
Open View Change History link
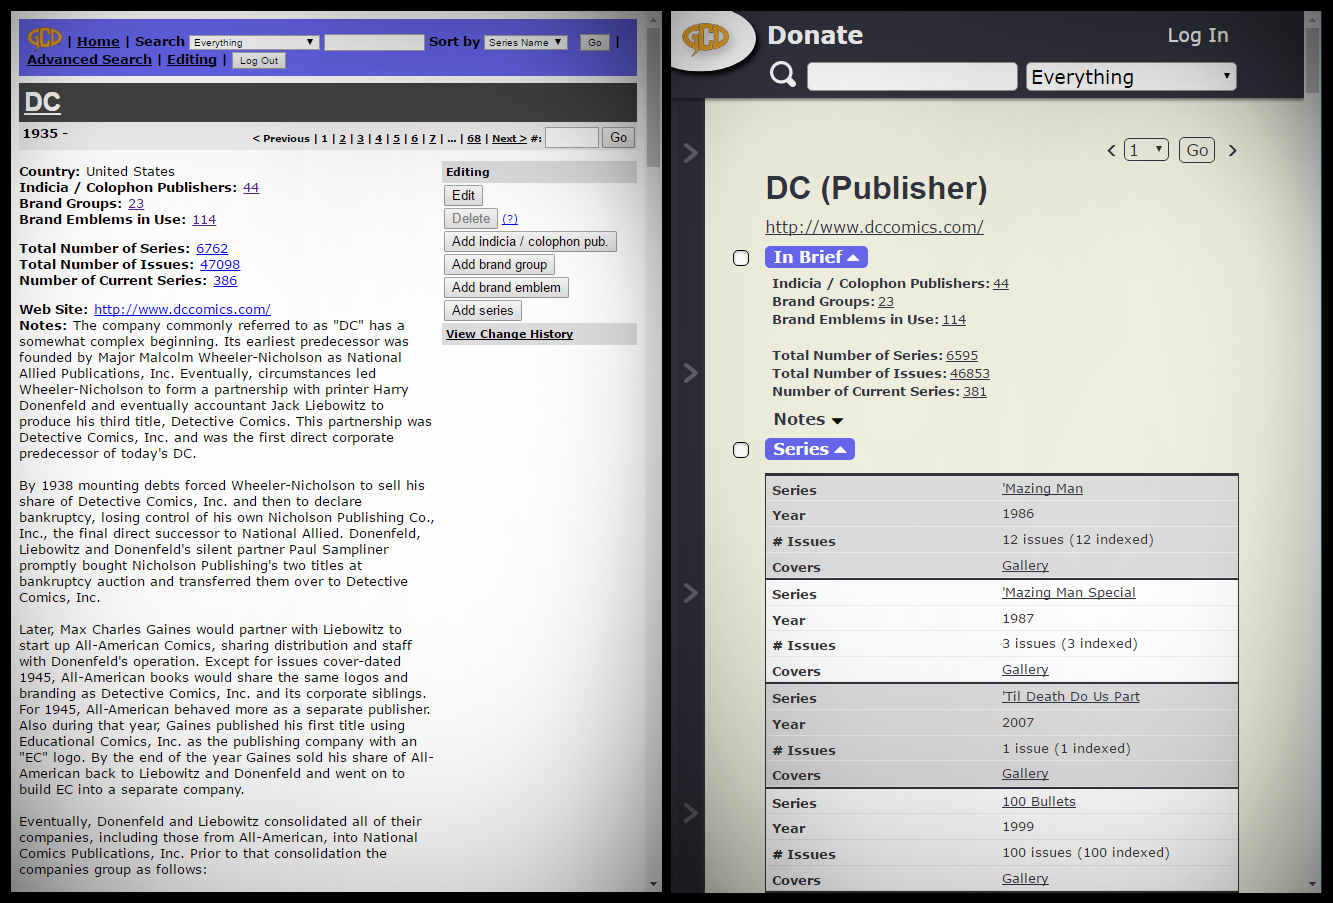coord(509,334)
